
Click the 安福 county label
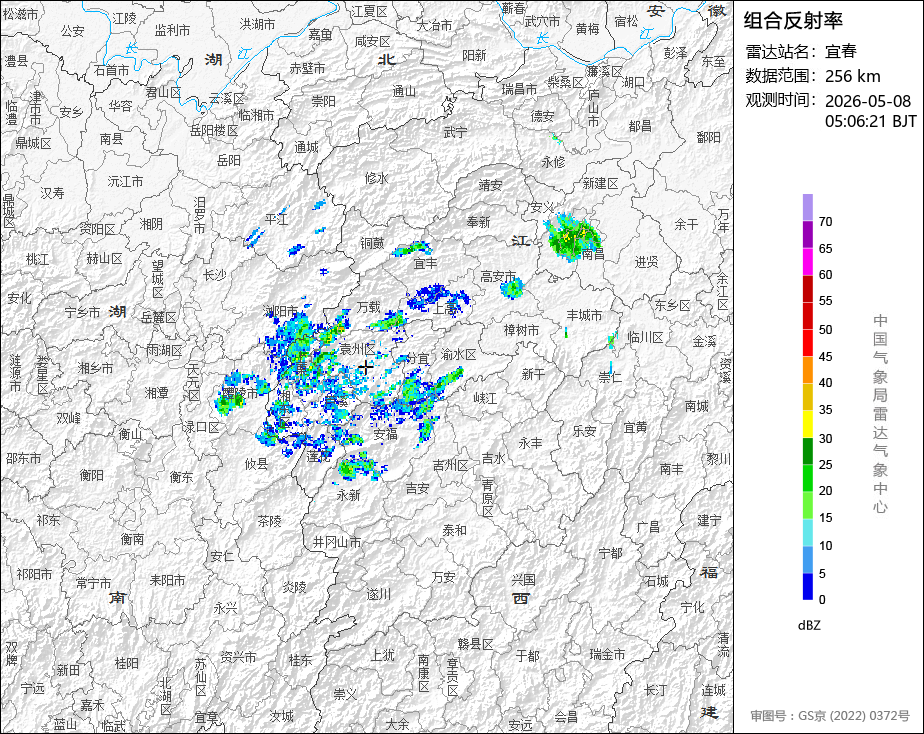click(x=385, y=434)
